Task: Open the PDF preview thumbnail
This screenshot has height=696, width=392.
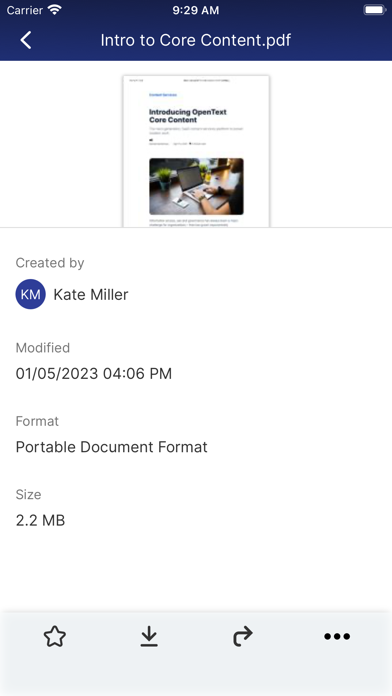Action: [196, 151]
